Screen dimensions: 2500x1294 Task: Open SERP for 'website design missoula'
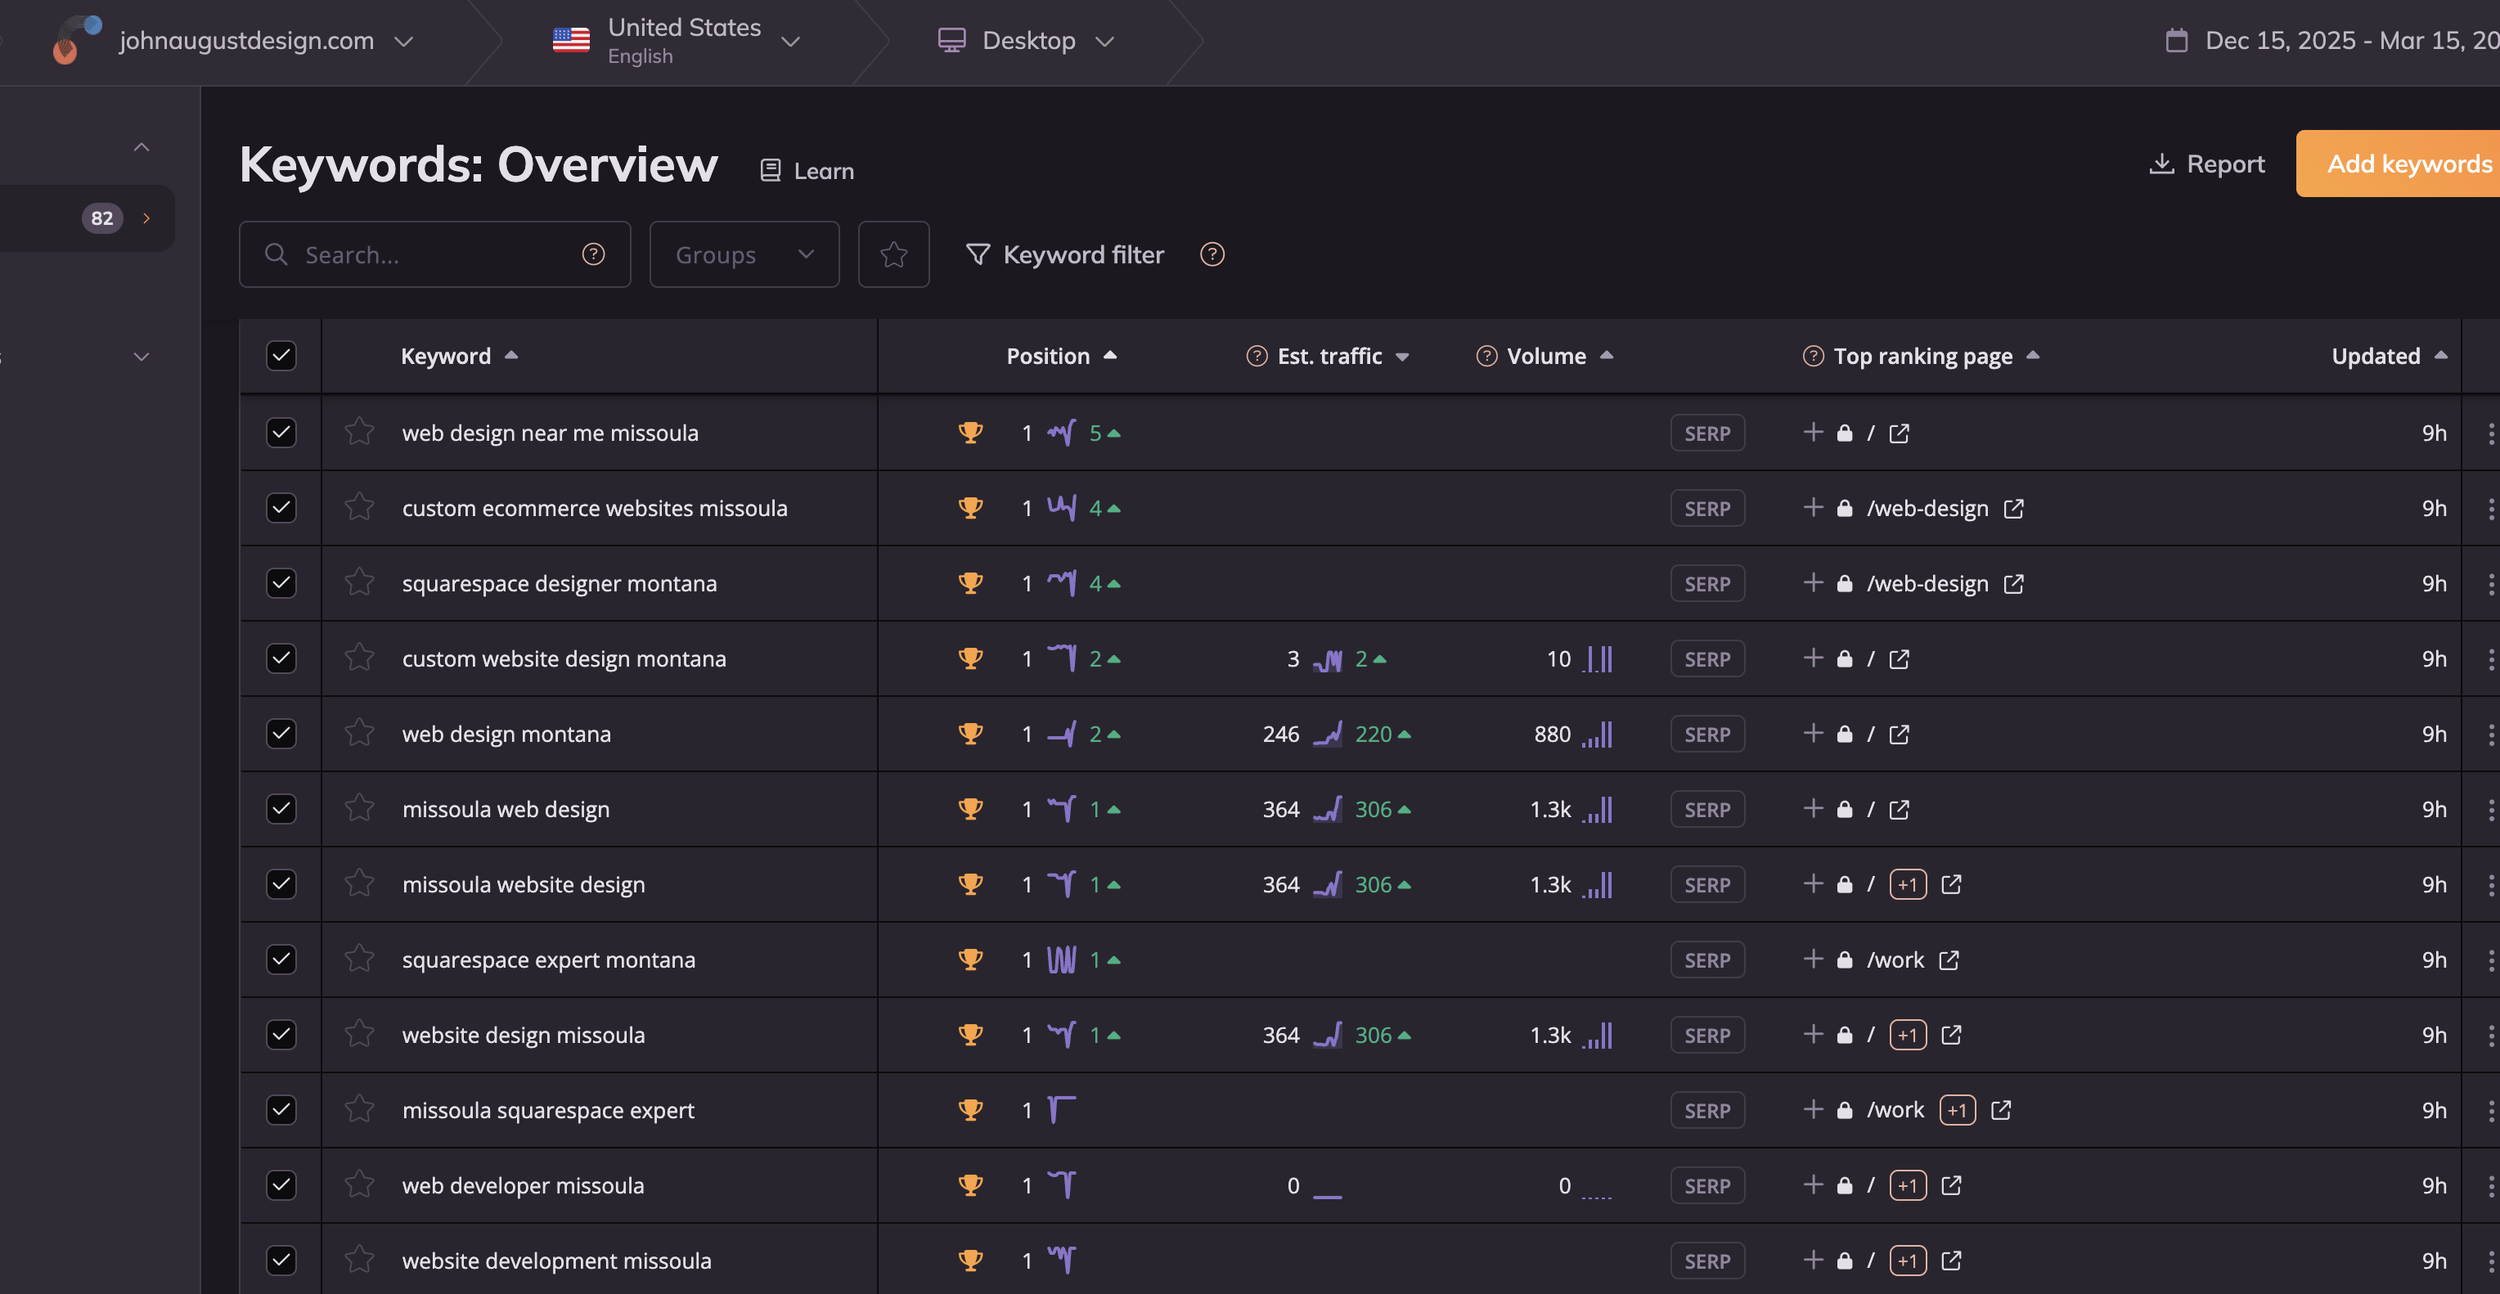1706,1035
